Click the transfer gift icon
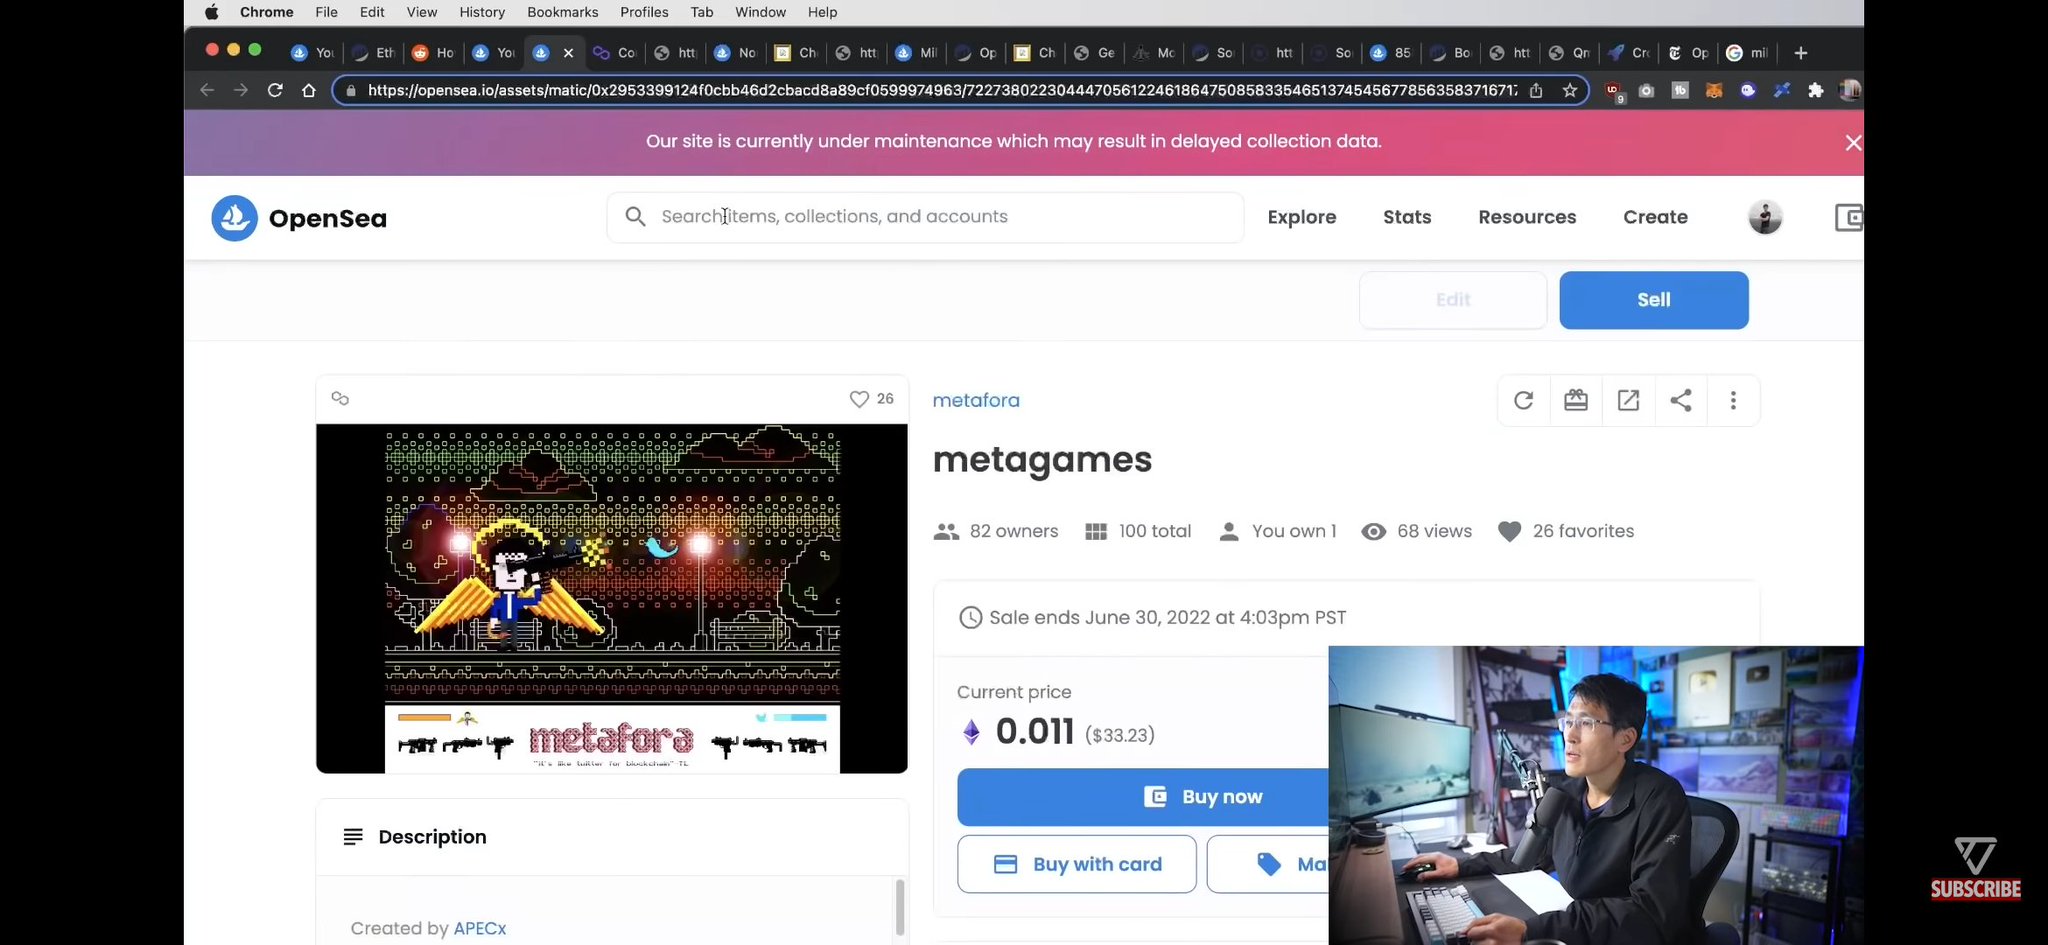Image resolution: width=2048 pixels, height=945 pixels. click(x=1576, y=400)
